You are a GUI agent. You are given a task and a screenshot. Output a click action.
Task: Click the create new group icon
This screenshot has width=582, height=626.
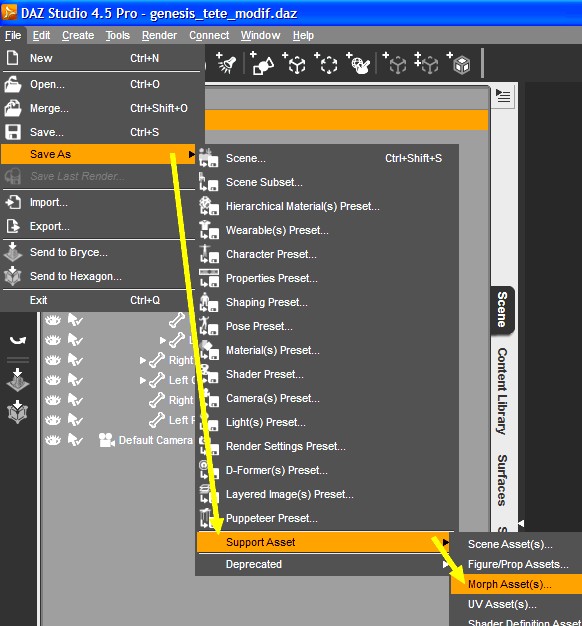coord(326,63)
